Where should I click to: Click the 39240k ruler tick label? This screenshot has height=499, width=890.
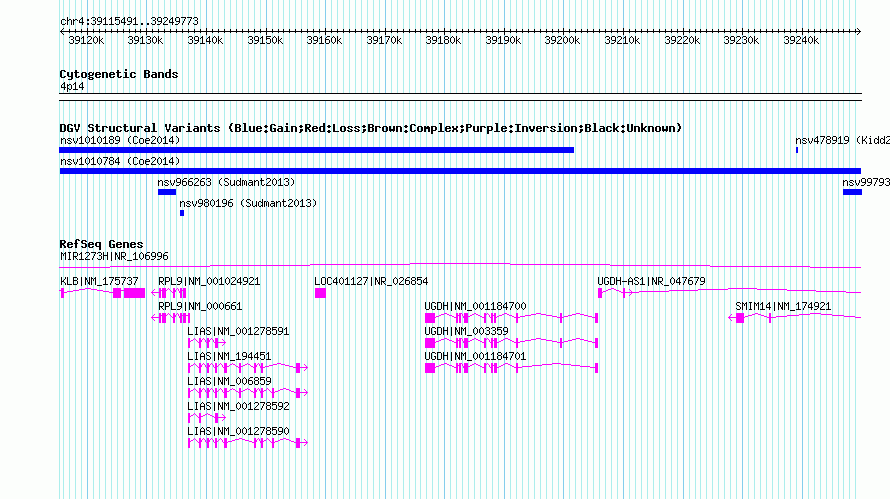coord(801,40)
